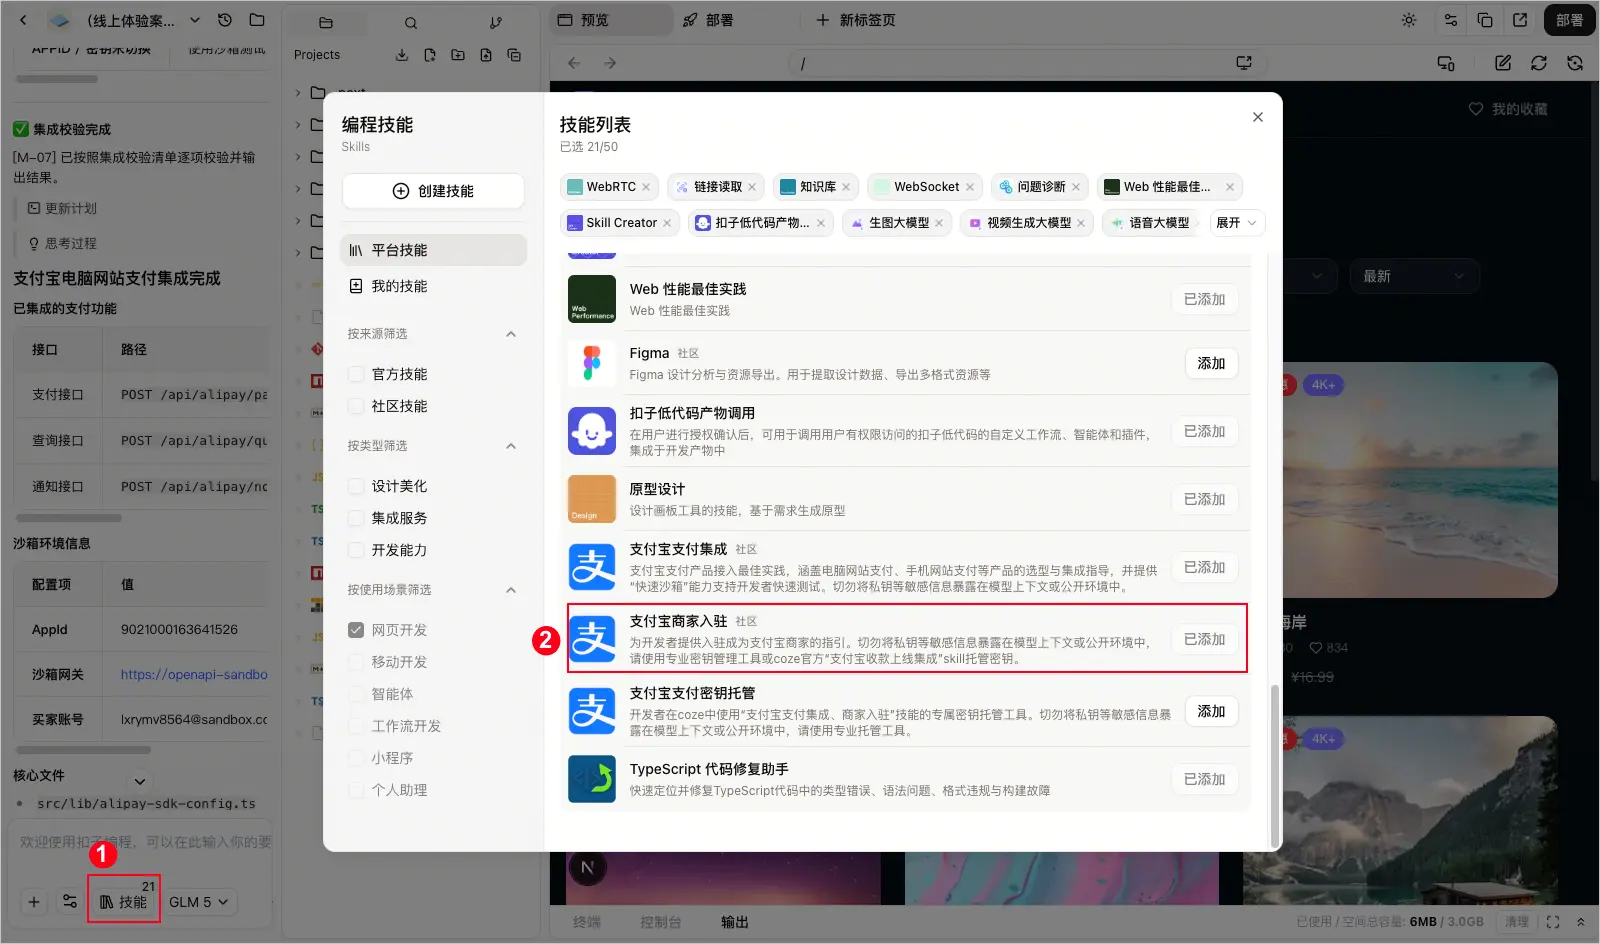Screen dimensions: 1600x944
Task: Click the preview back arrow
Action: [x=574, y=63]
